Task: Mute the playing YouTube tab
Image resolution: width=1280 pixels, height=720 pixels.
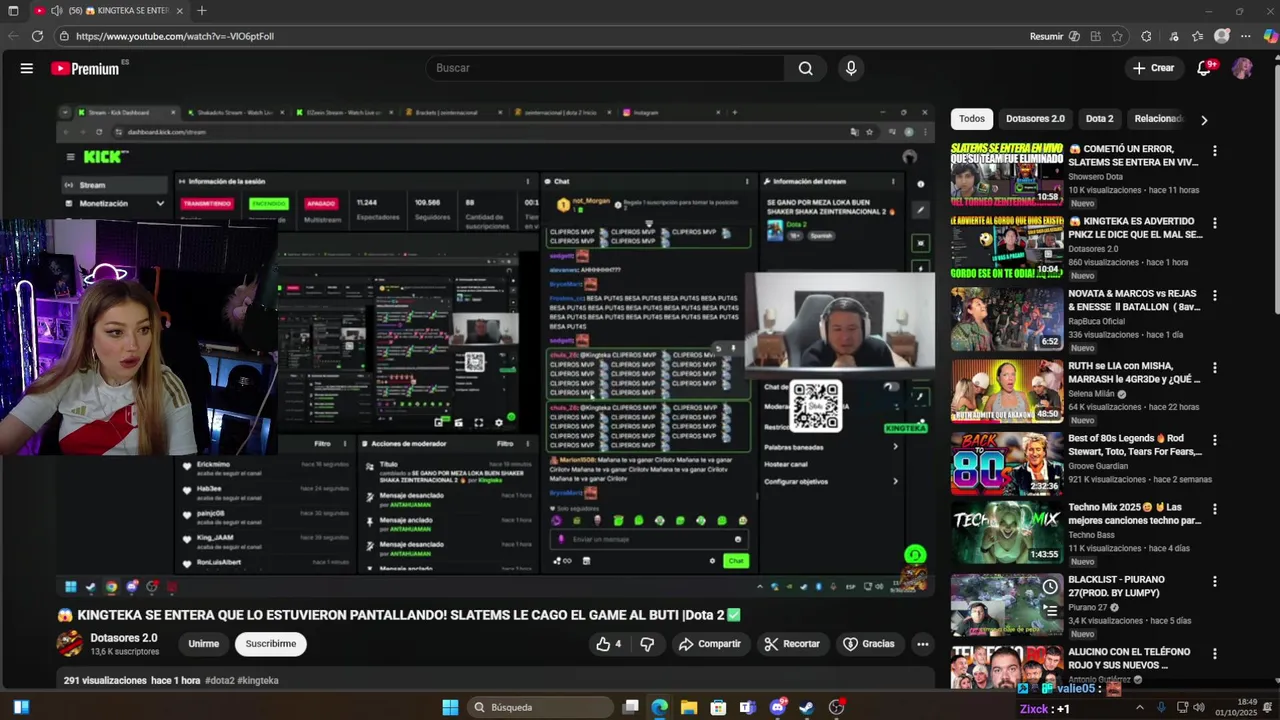Action: tap(58, 11)
